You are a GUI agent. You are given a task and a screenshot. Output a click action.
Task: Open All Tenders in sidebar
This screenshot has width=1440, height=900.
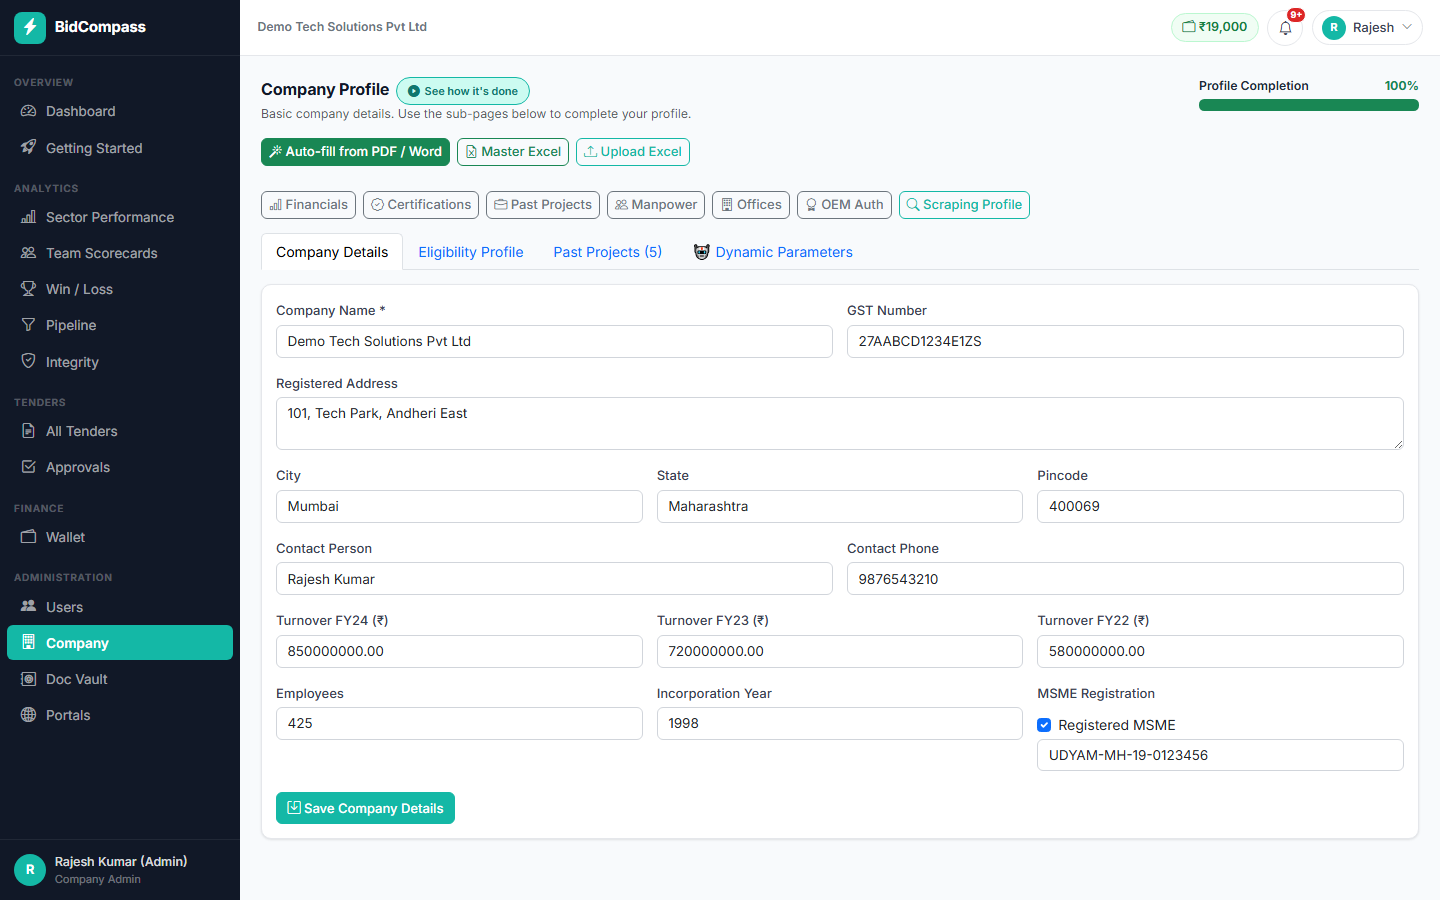(120, 431)
